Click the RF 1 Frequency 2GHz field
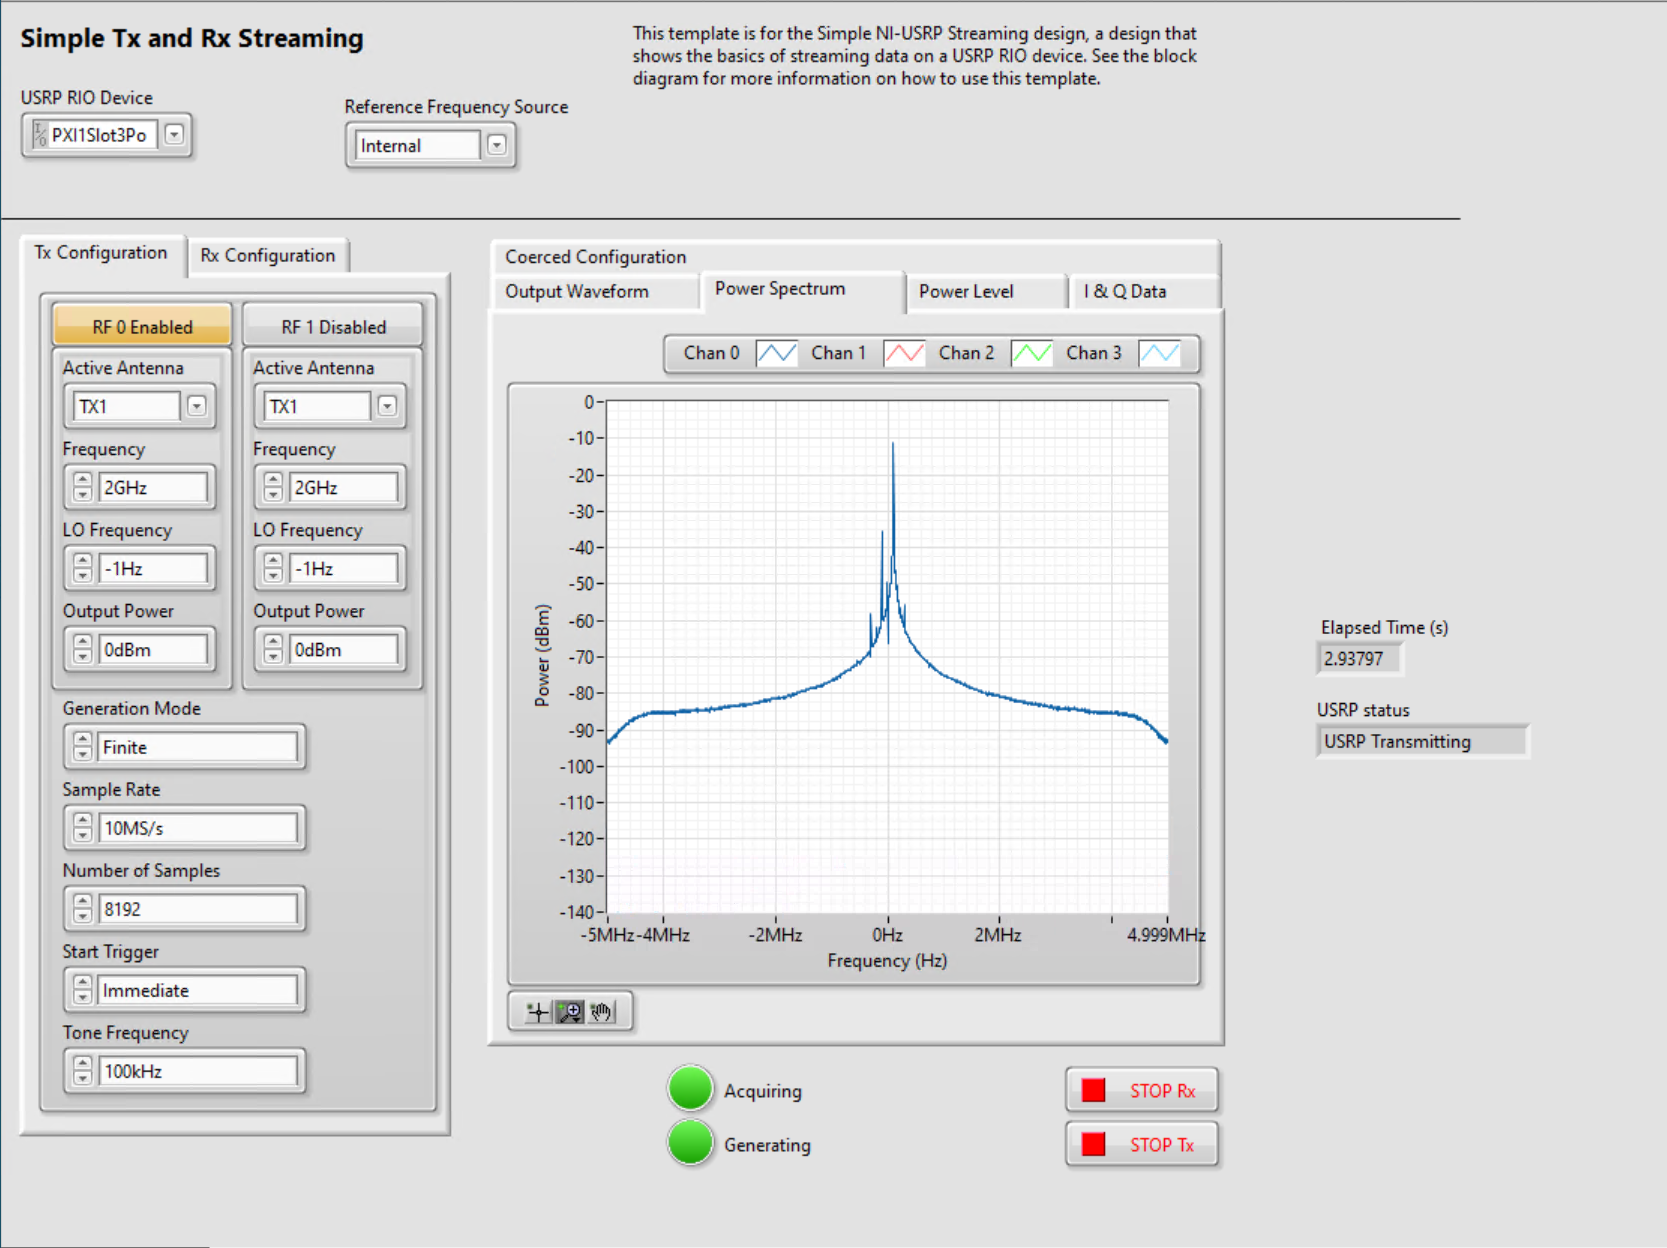The height and width of the screenshot is (1248, 1667). click(x=343, y=488)
